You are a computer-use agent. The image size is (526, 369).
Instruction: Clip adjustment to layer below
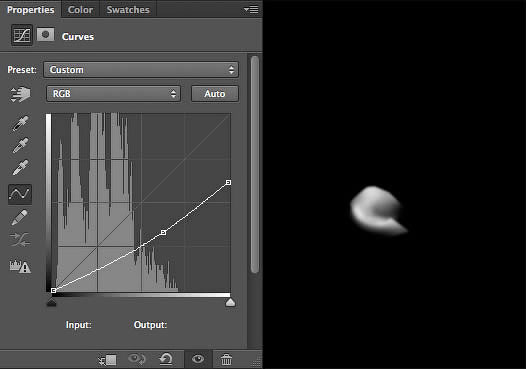click(107, 360)
